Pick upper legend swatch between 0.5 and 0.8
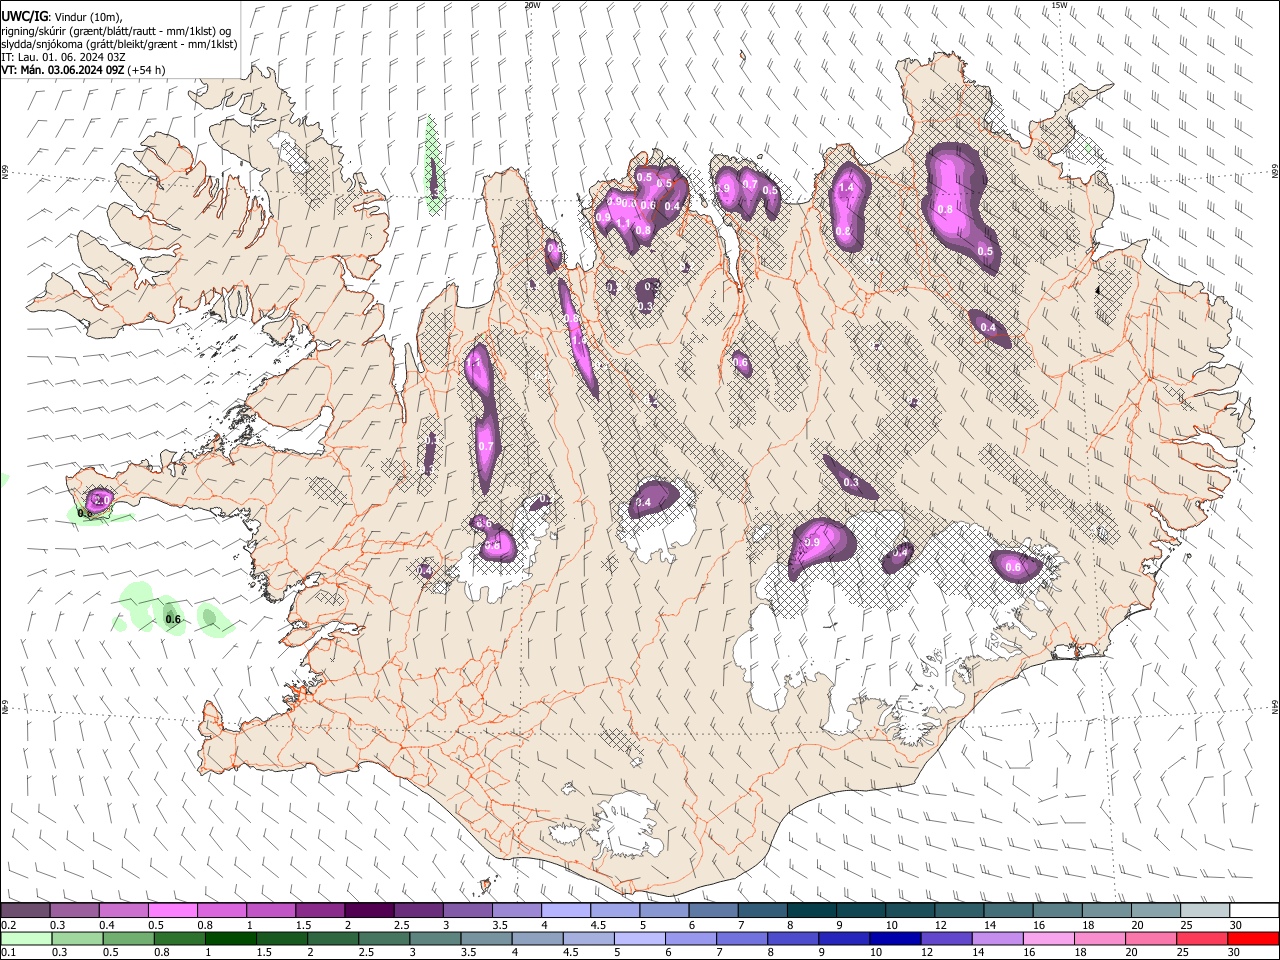 [172, 911]
